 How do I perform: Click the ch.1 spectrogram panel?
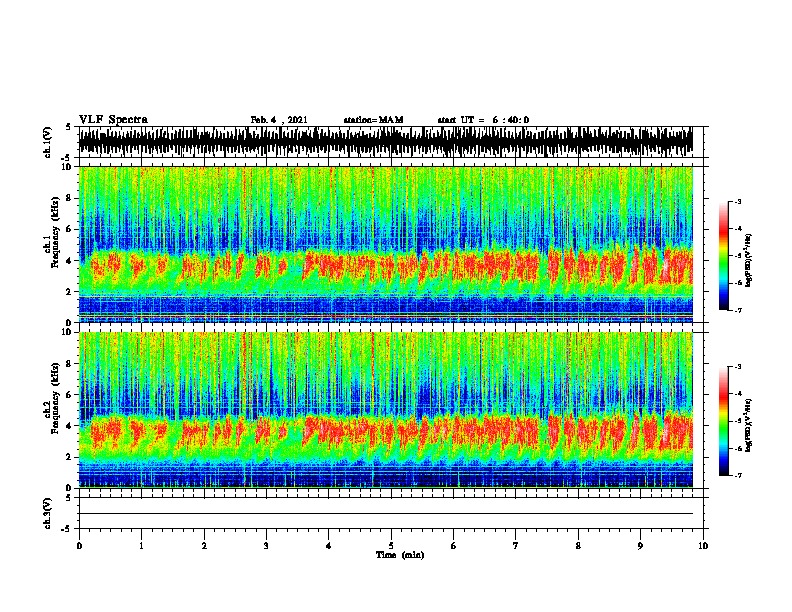[391, 244]
